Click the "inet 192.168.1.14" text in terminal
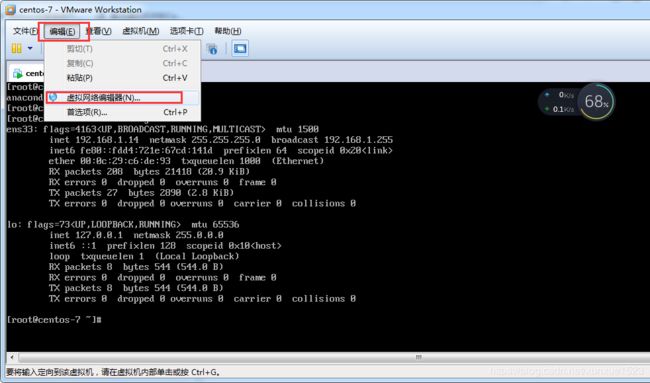The width and height of the screenshot is (650, 383). pyautogui.click(x=94, y=140)
